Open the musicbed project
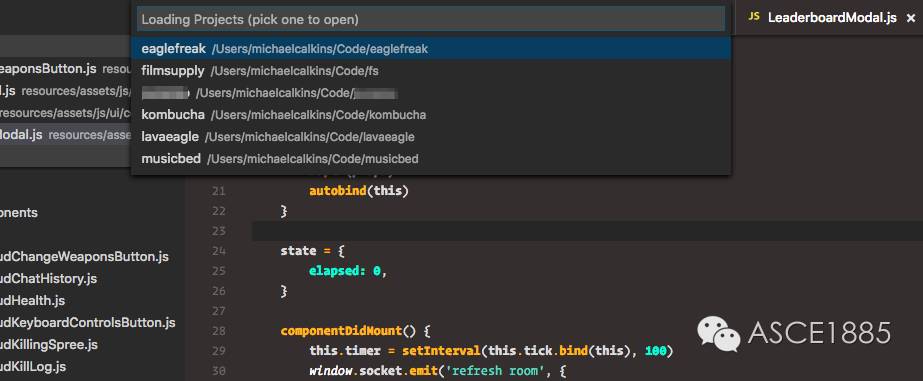The width and height of the screenshot is (923, 381). [431, 158]
